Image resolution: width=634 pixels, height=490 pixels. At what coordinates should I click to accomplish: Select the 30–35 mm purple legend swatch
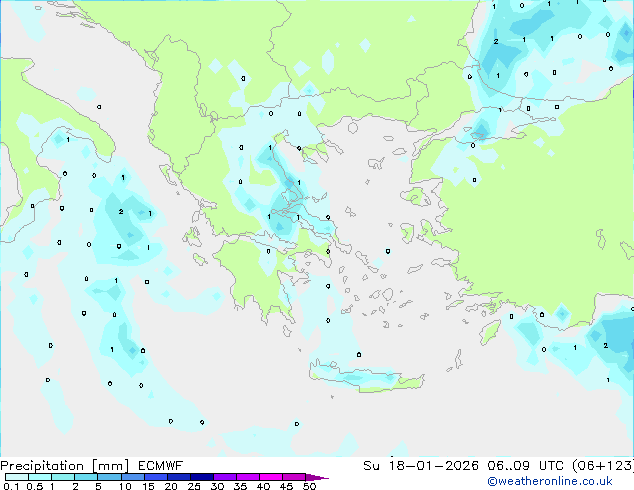225,477
